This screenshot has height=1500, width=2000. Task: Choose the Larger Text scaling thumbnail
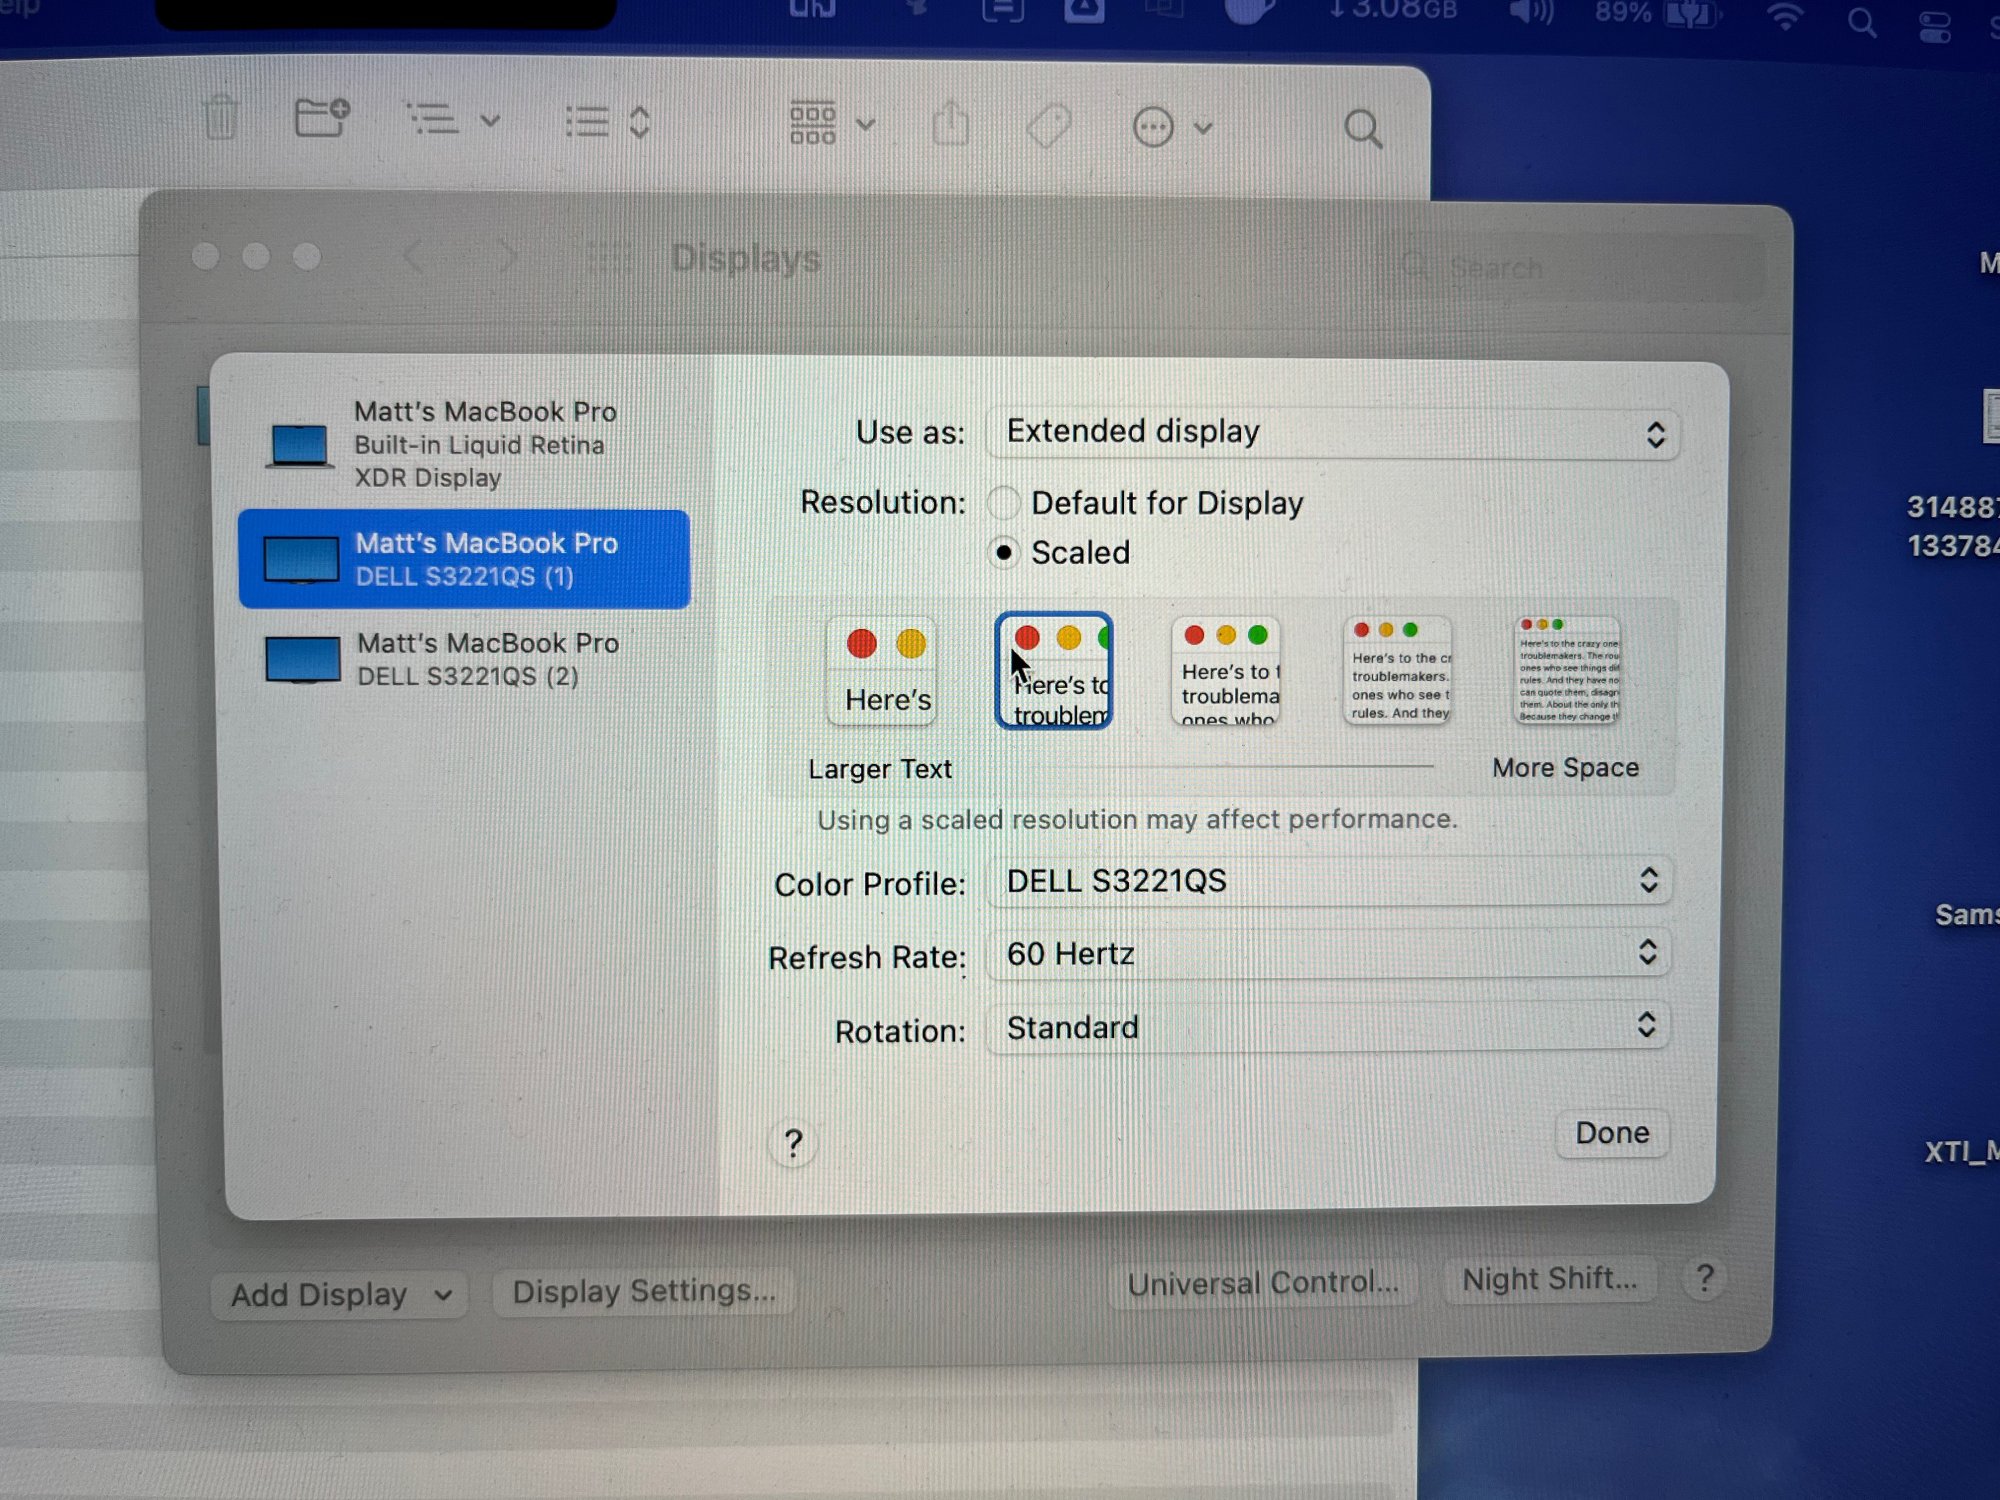click(x=882, y=670)
